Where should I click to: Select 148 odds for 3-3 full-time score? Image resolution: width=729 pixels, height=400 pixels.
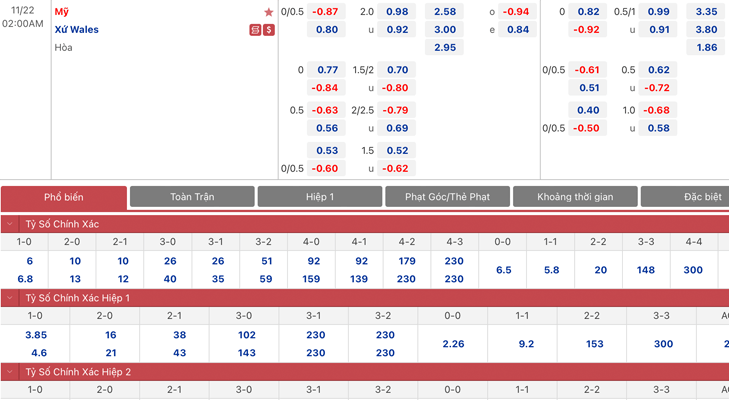pos(646,270)
